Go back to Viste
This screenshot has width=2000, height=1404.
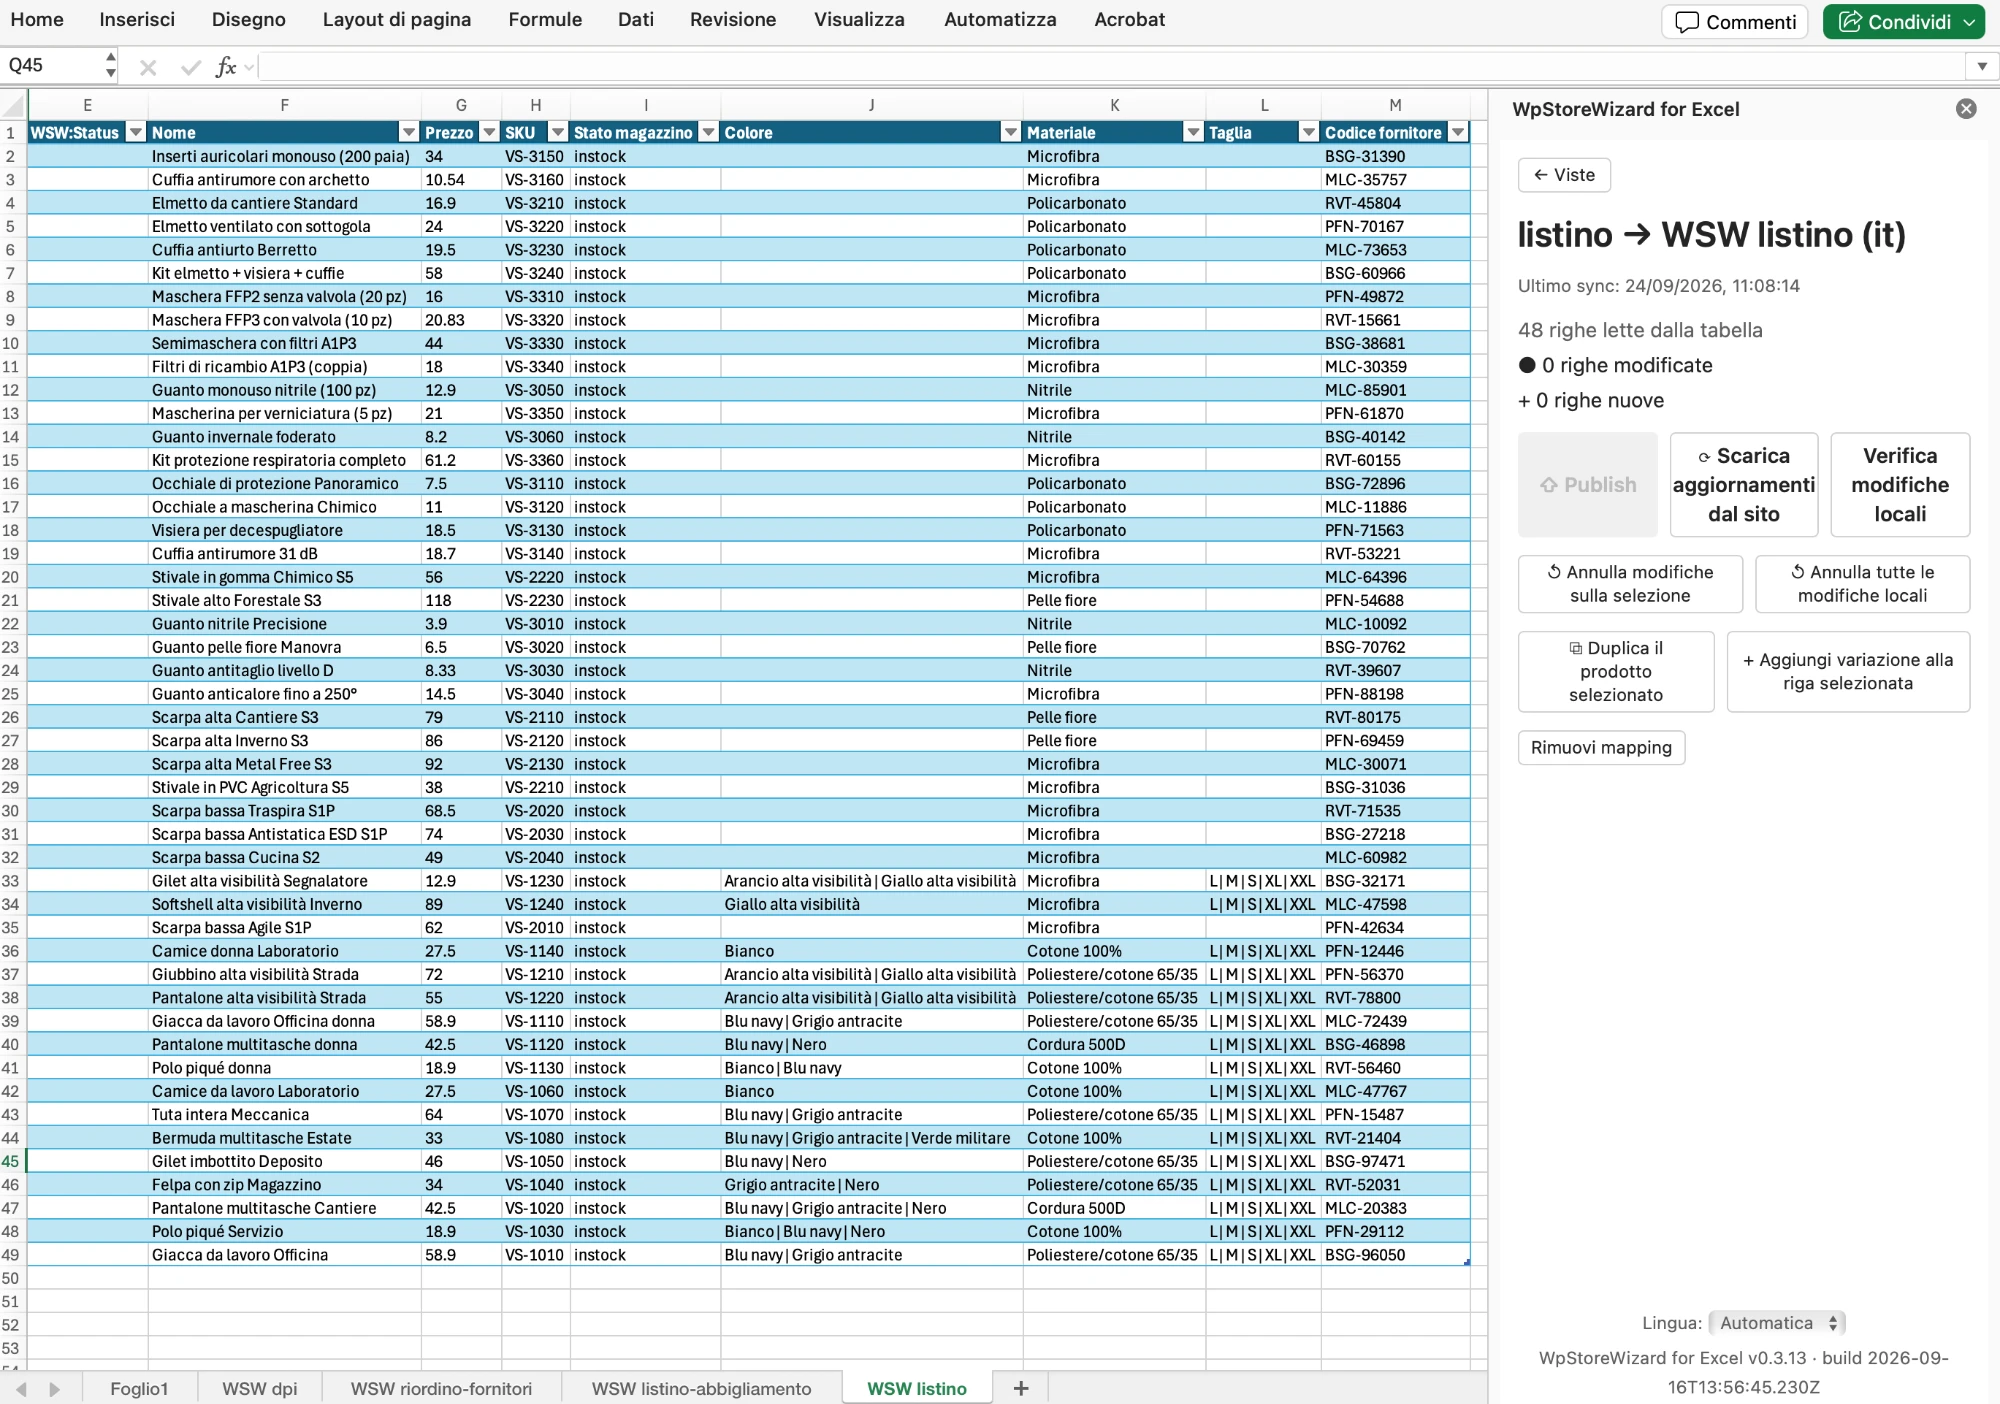pyautogui.click(x=1564, y=175)
